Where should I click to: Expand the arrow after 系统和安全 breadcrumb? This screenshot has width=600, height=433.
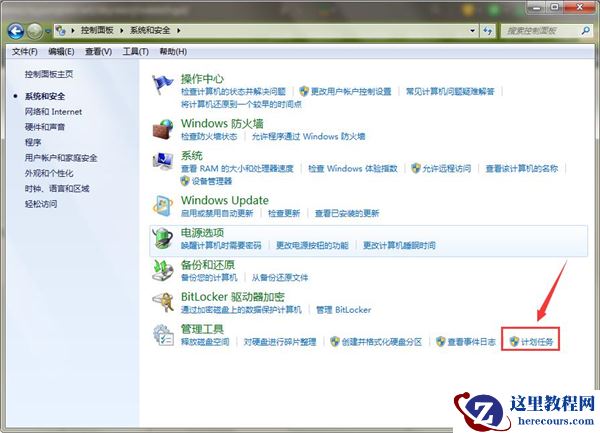click(x=178, y=30)
